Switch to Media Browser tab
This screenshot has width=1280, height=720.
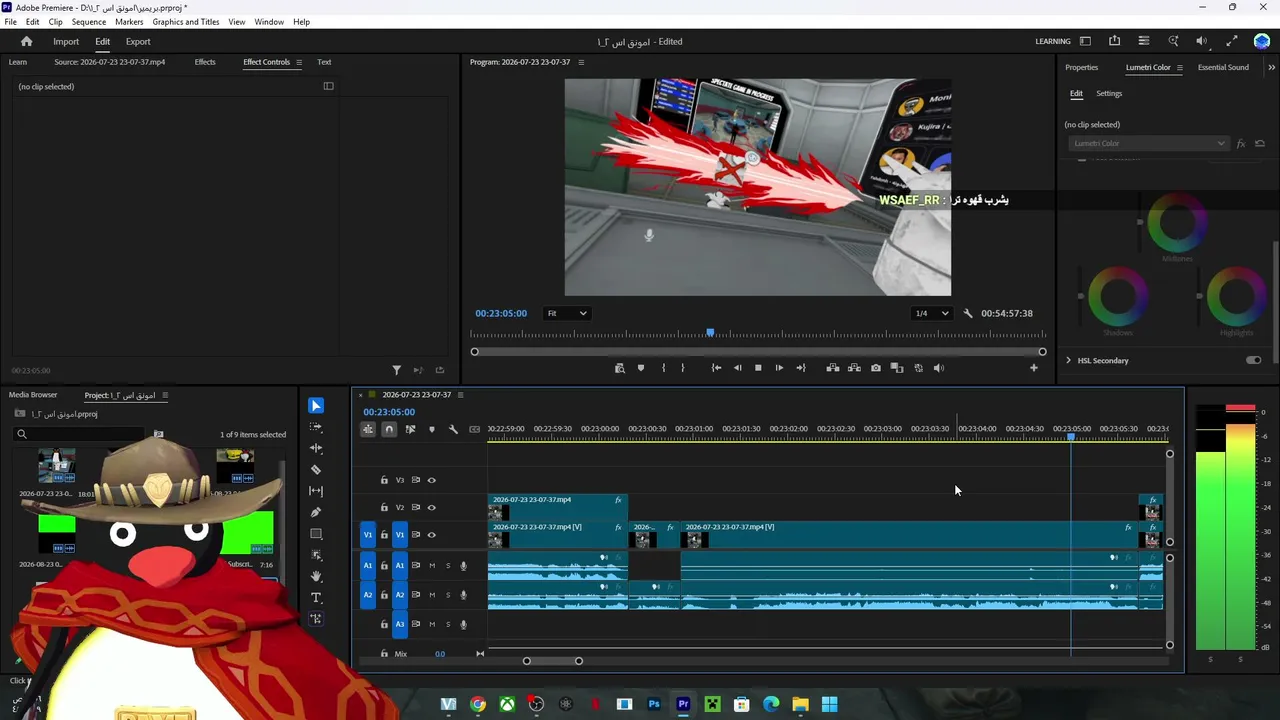click(x=33, y=395)
